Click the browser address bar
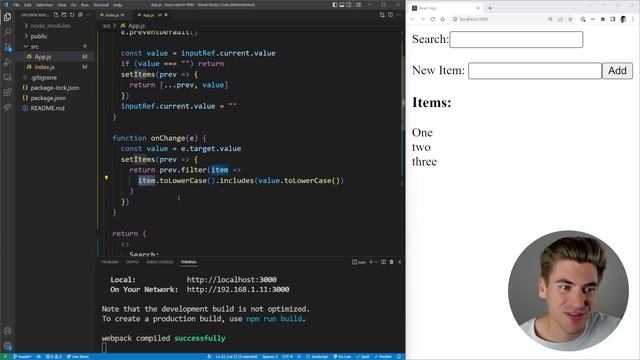This screenshot has height=360, width=640. (498, 19)
